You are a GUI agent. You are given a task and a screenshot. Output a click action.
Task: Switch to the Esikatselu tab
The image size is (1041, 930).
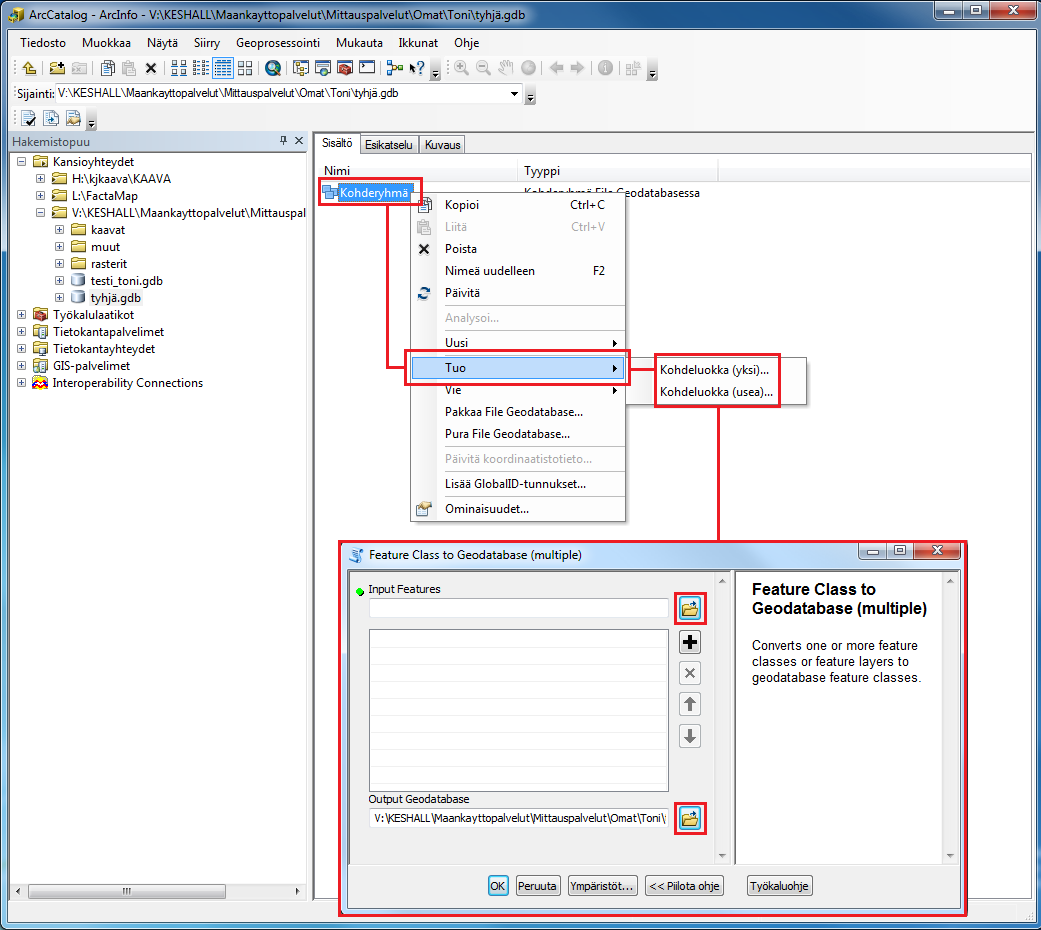coord(388,145)
